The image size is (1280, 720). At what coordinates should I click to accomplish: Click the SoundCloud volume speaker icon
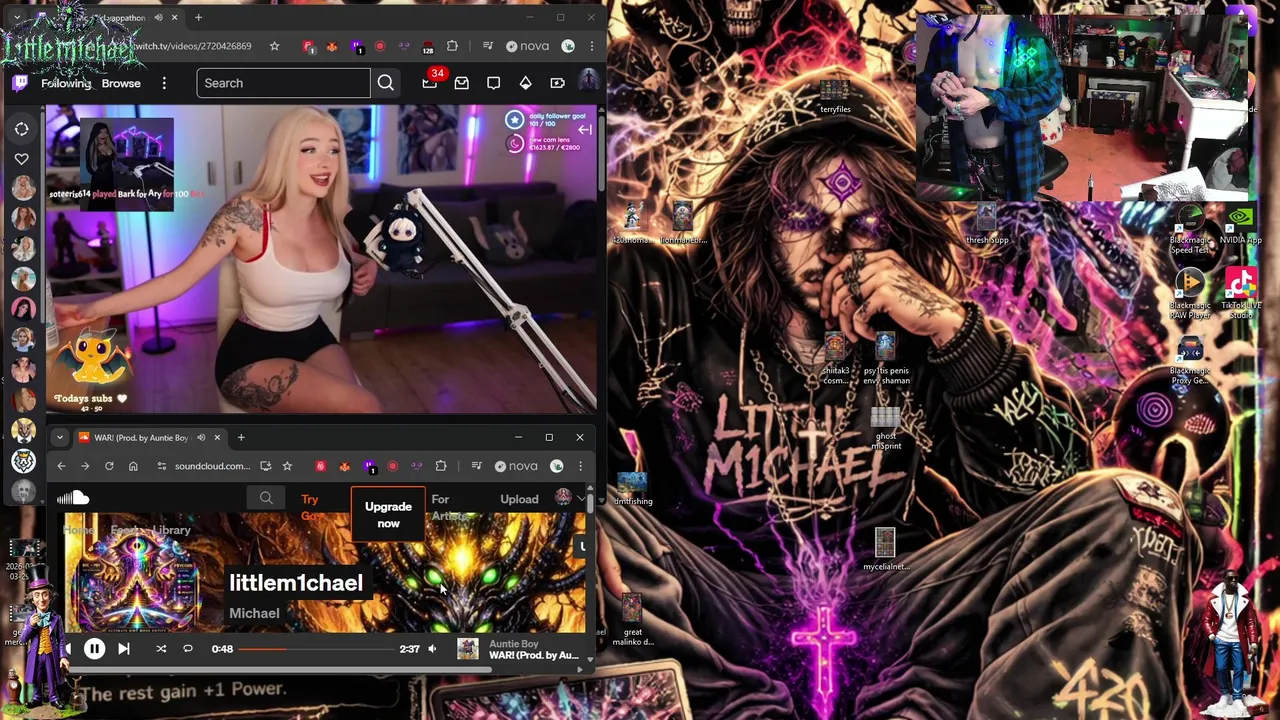pyautogui.click(x=432, y=649)
